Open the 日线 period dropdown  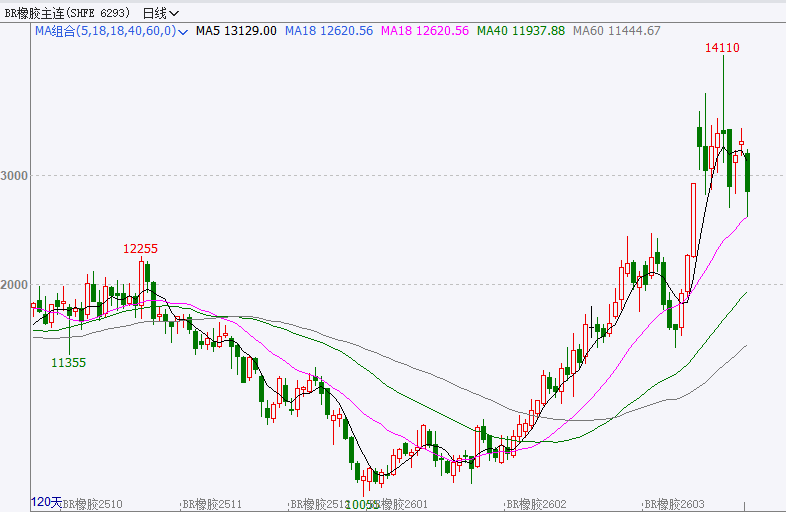tap(160, 13)
